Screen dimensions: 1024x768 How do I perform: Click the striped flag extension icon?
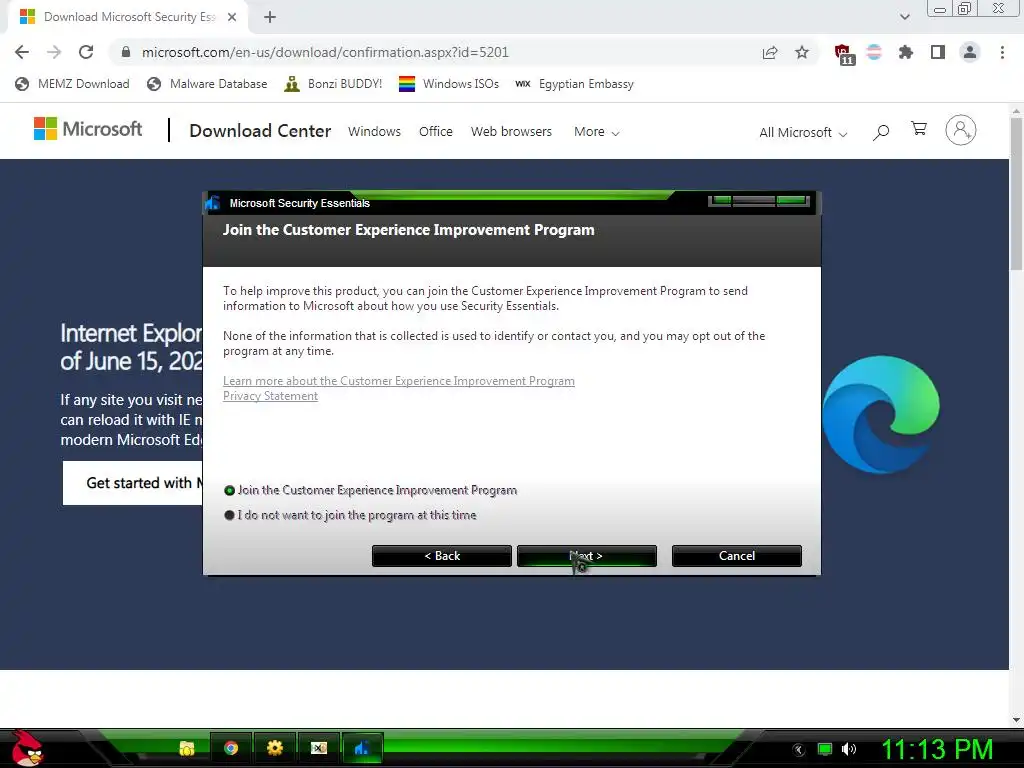tap(874, 52)
